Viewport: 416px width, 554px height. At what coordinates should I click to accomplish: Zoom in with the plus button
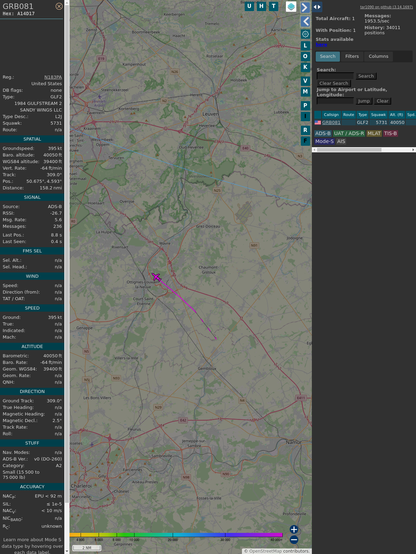294,529
